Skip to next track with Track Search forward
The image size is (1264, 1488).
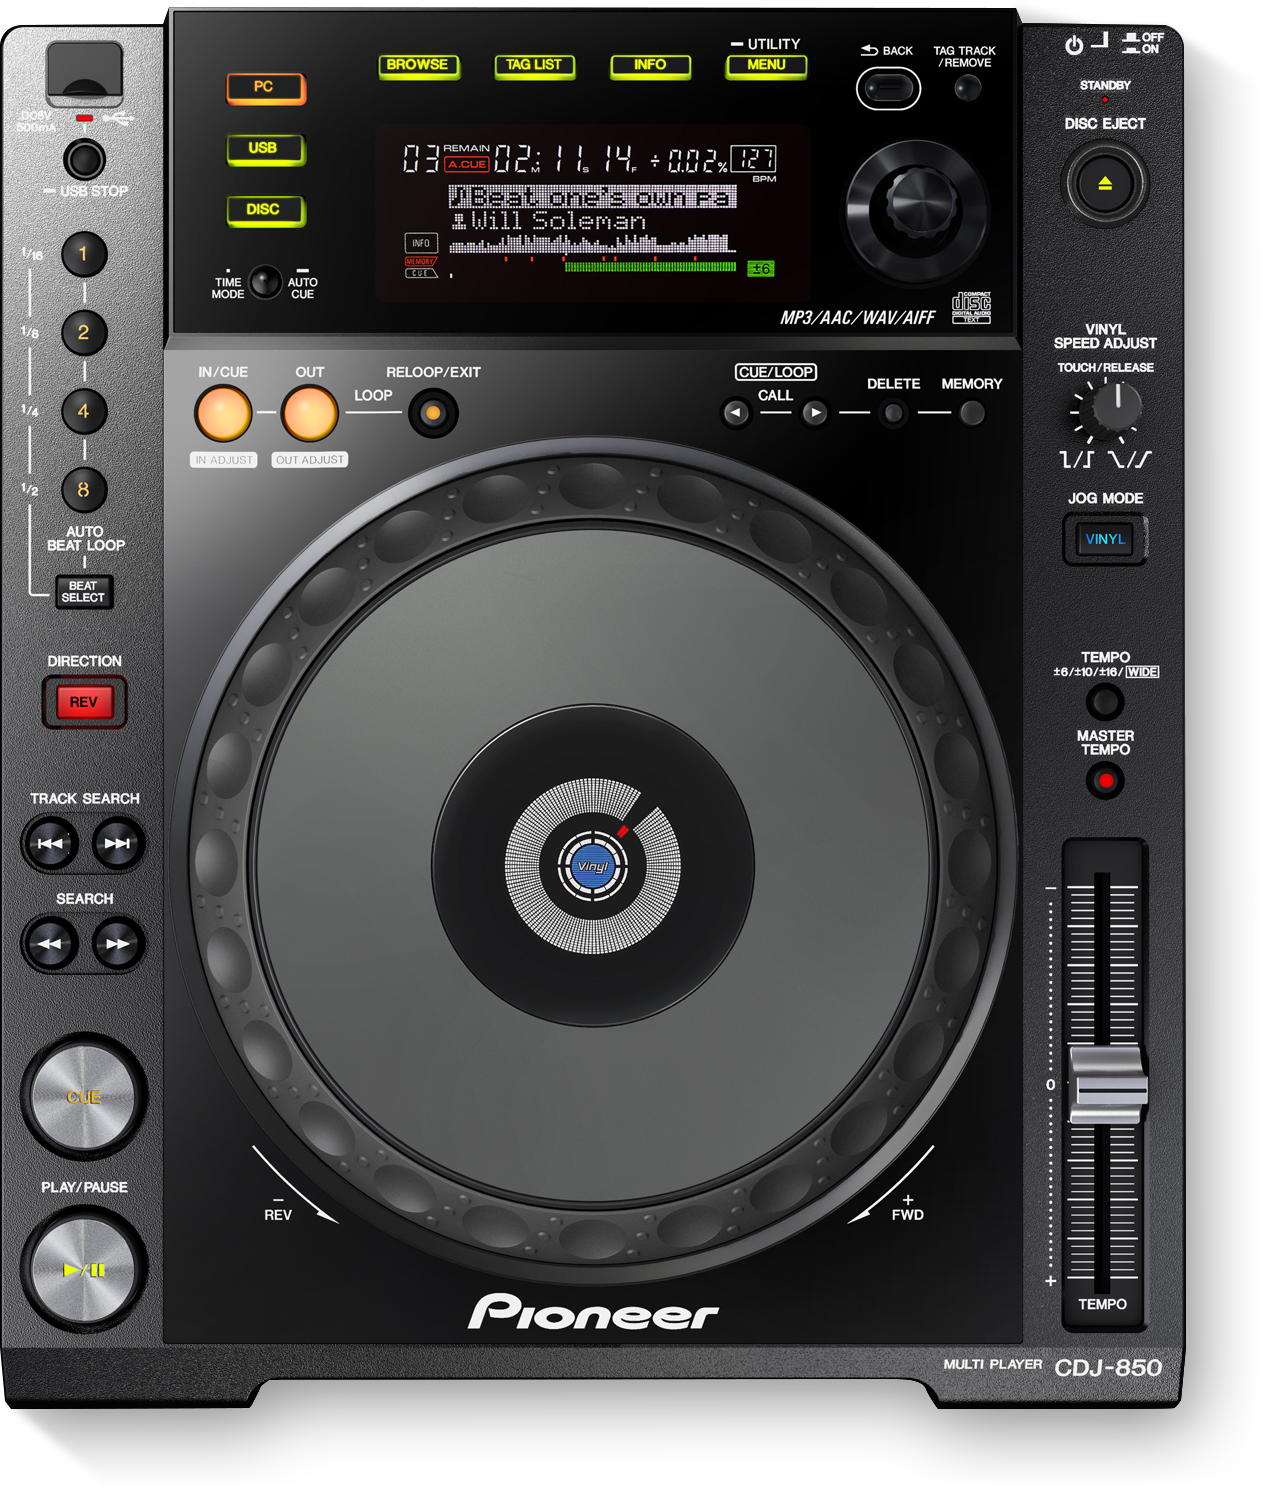click(x=118, y=843)
